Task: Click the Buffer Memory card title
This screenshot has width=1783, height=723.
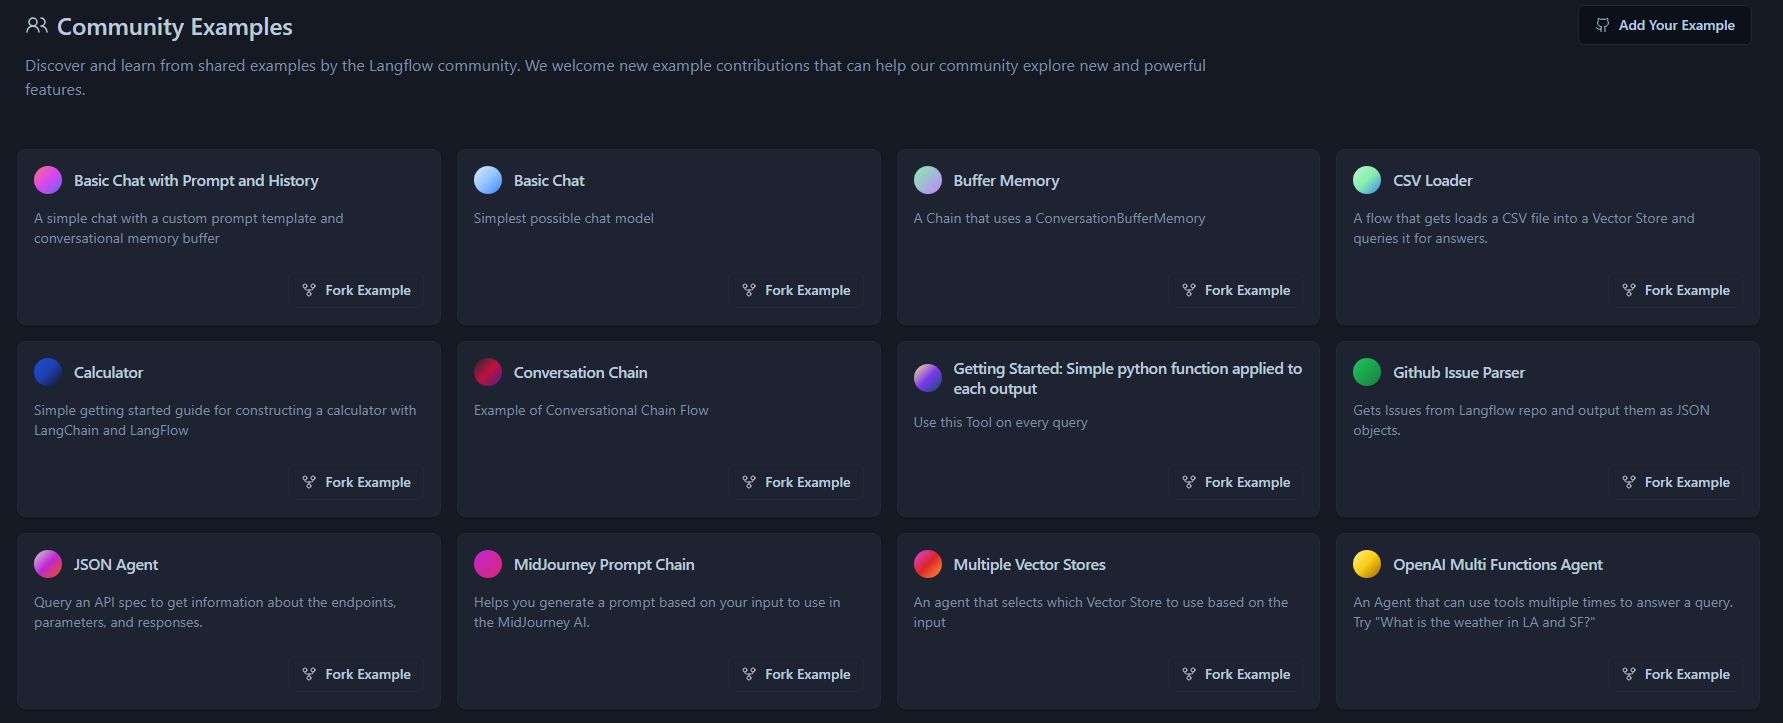Action: coord(1006,181)
